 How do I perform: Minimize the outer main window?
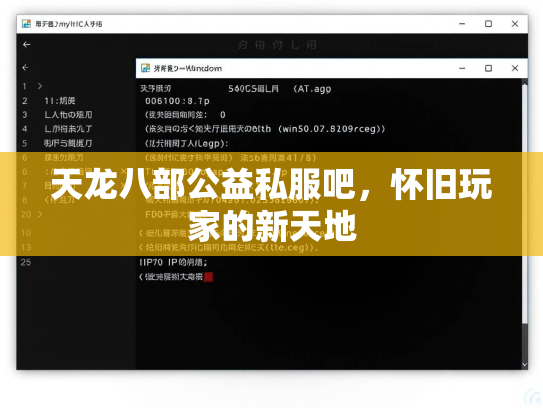click(462, 24)
